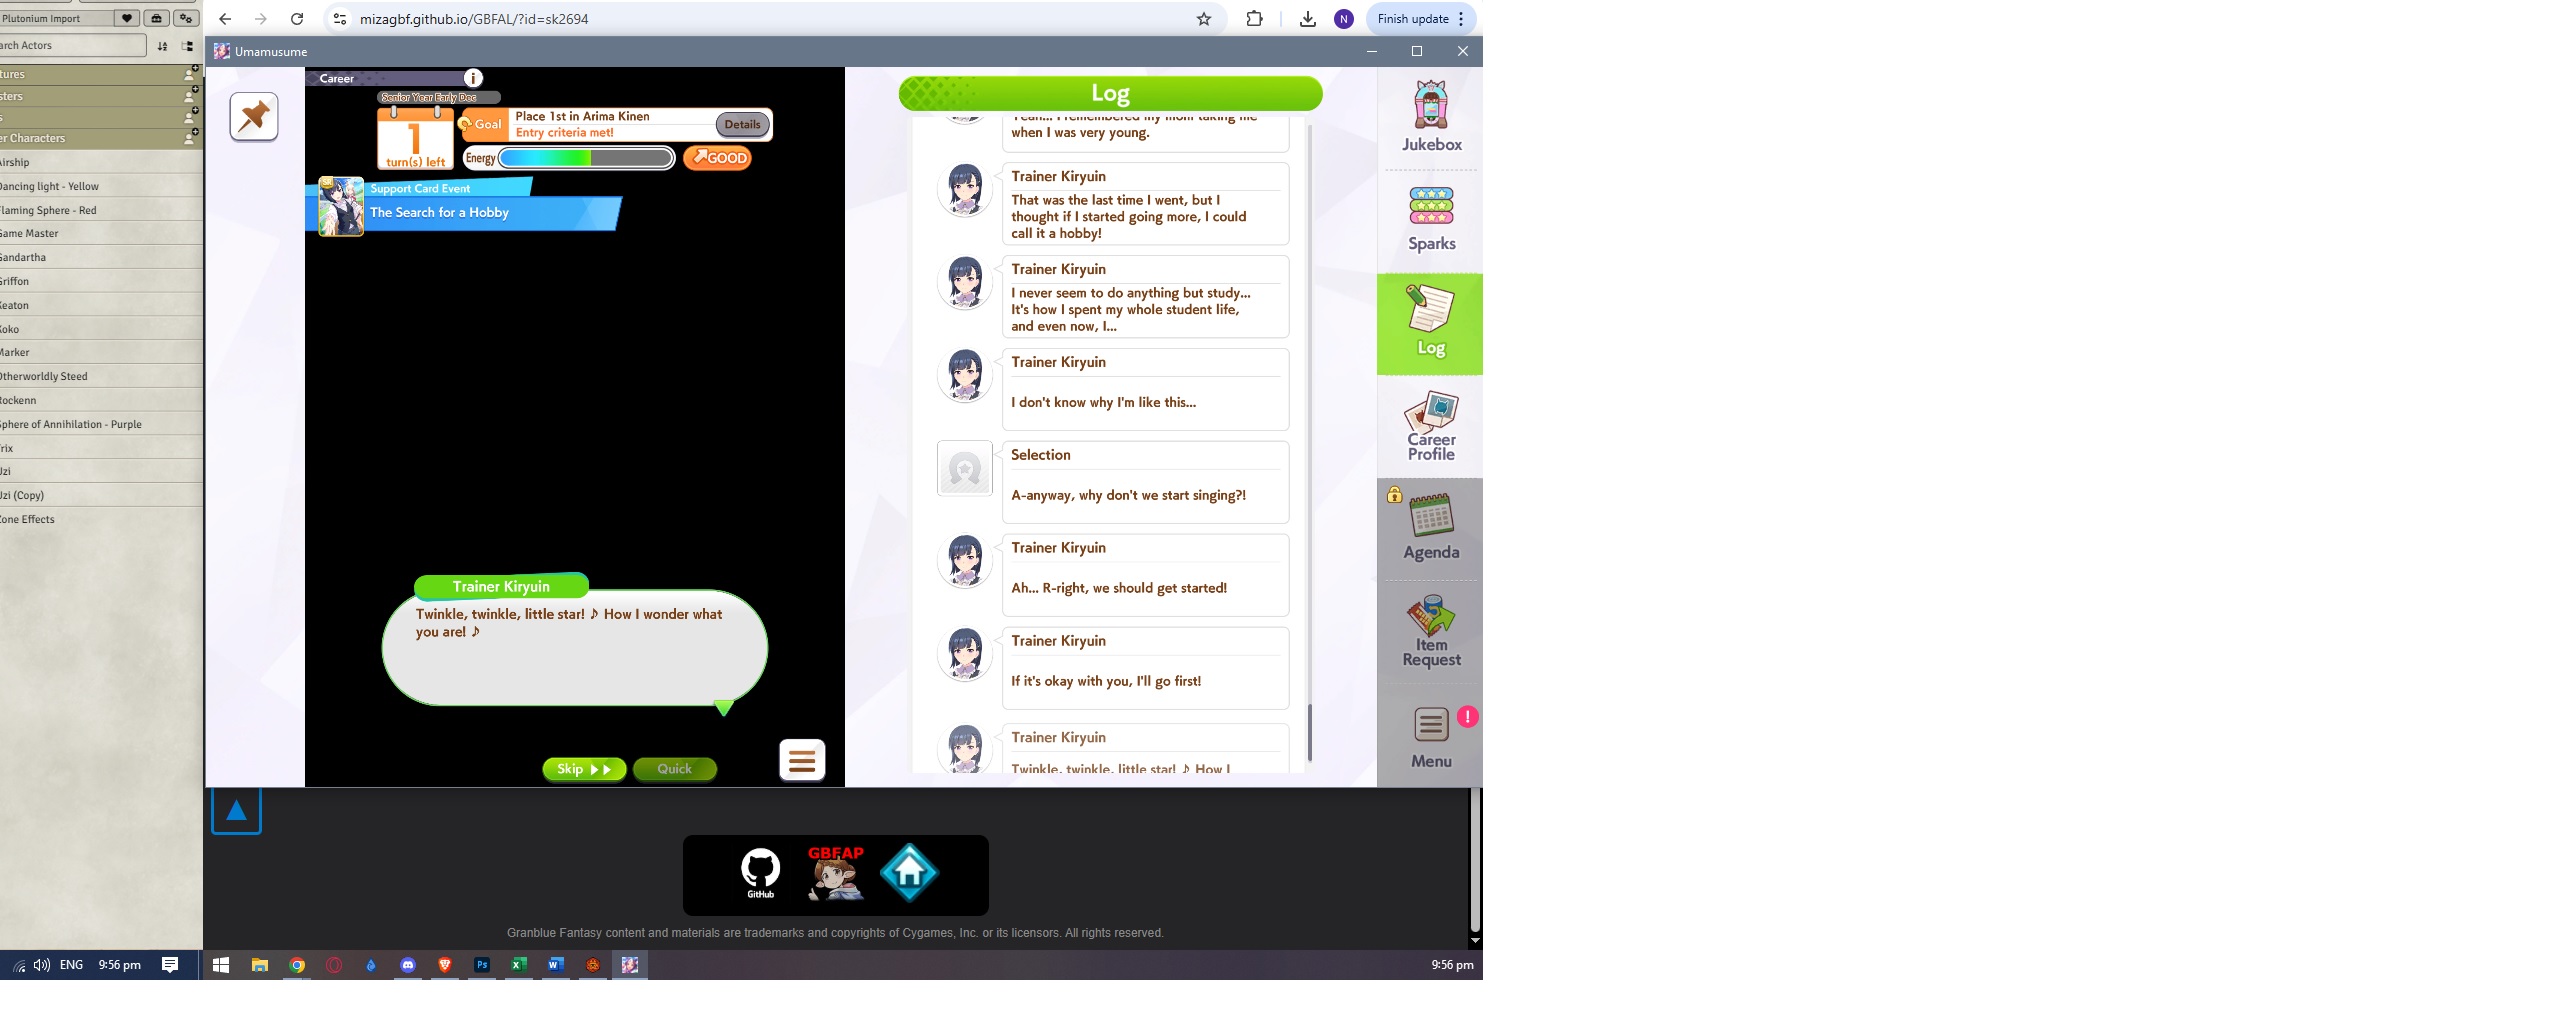The image size is (2560, 1024).
Task: Click the heart icon next to Plutonium Import
Action: pos(127,18)
